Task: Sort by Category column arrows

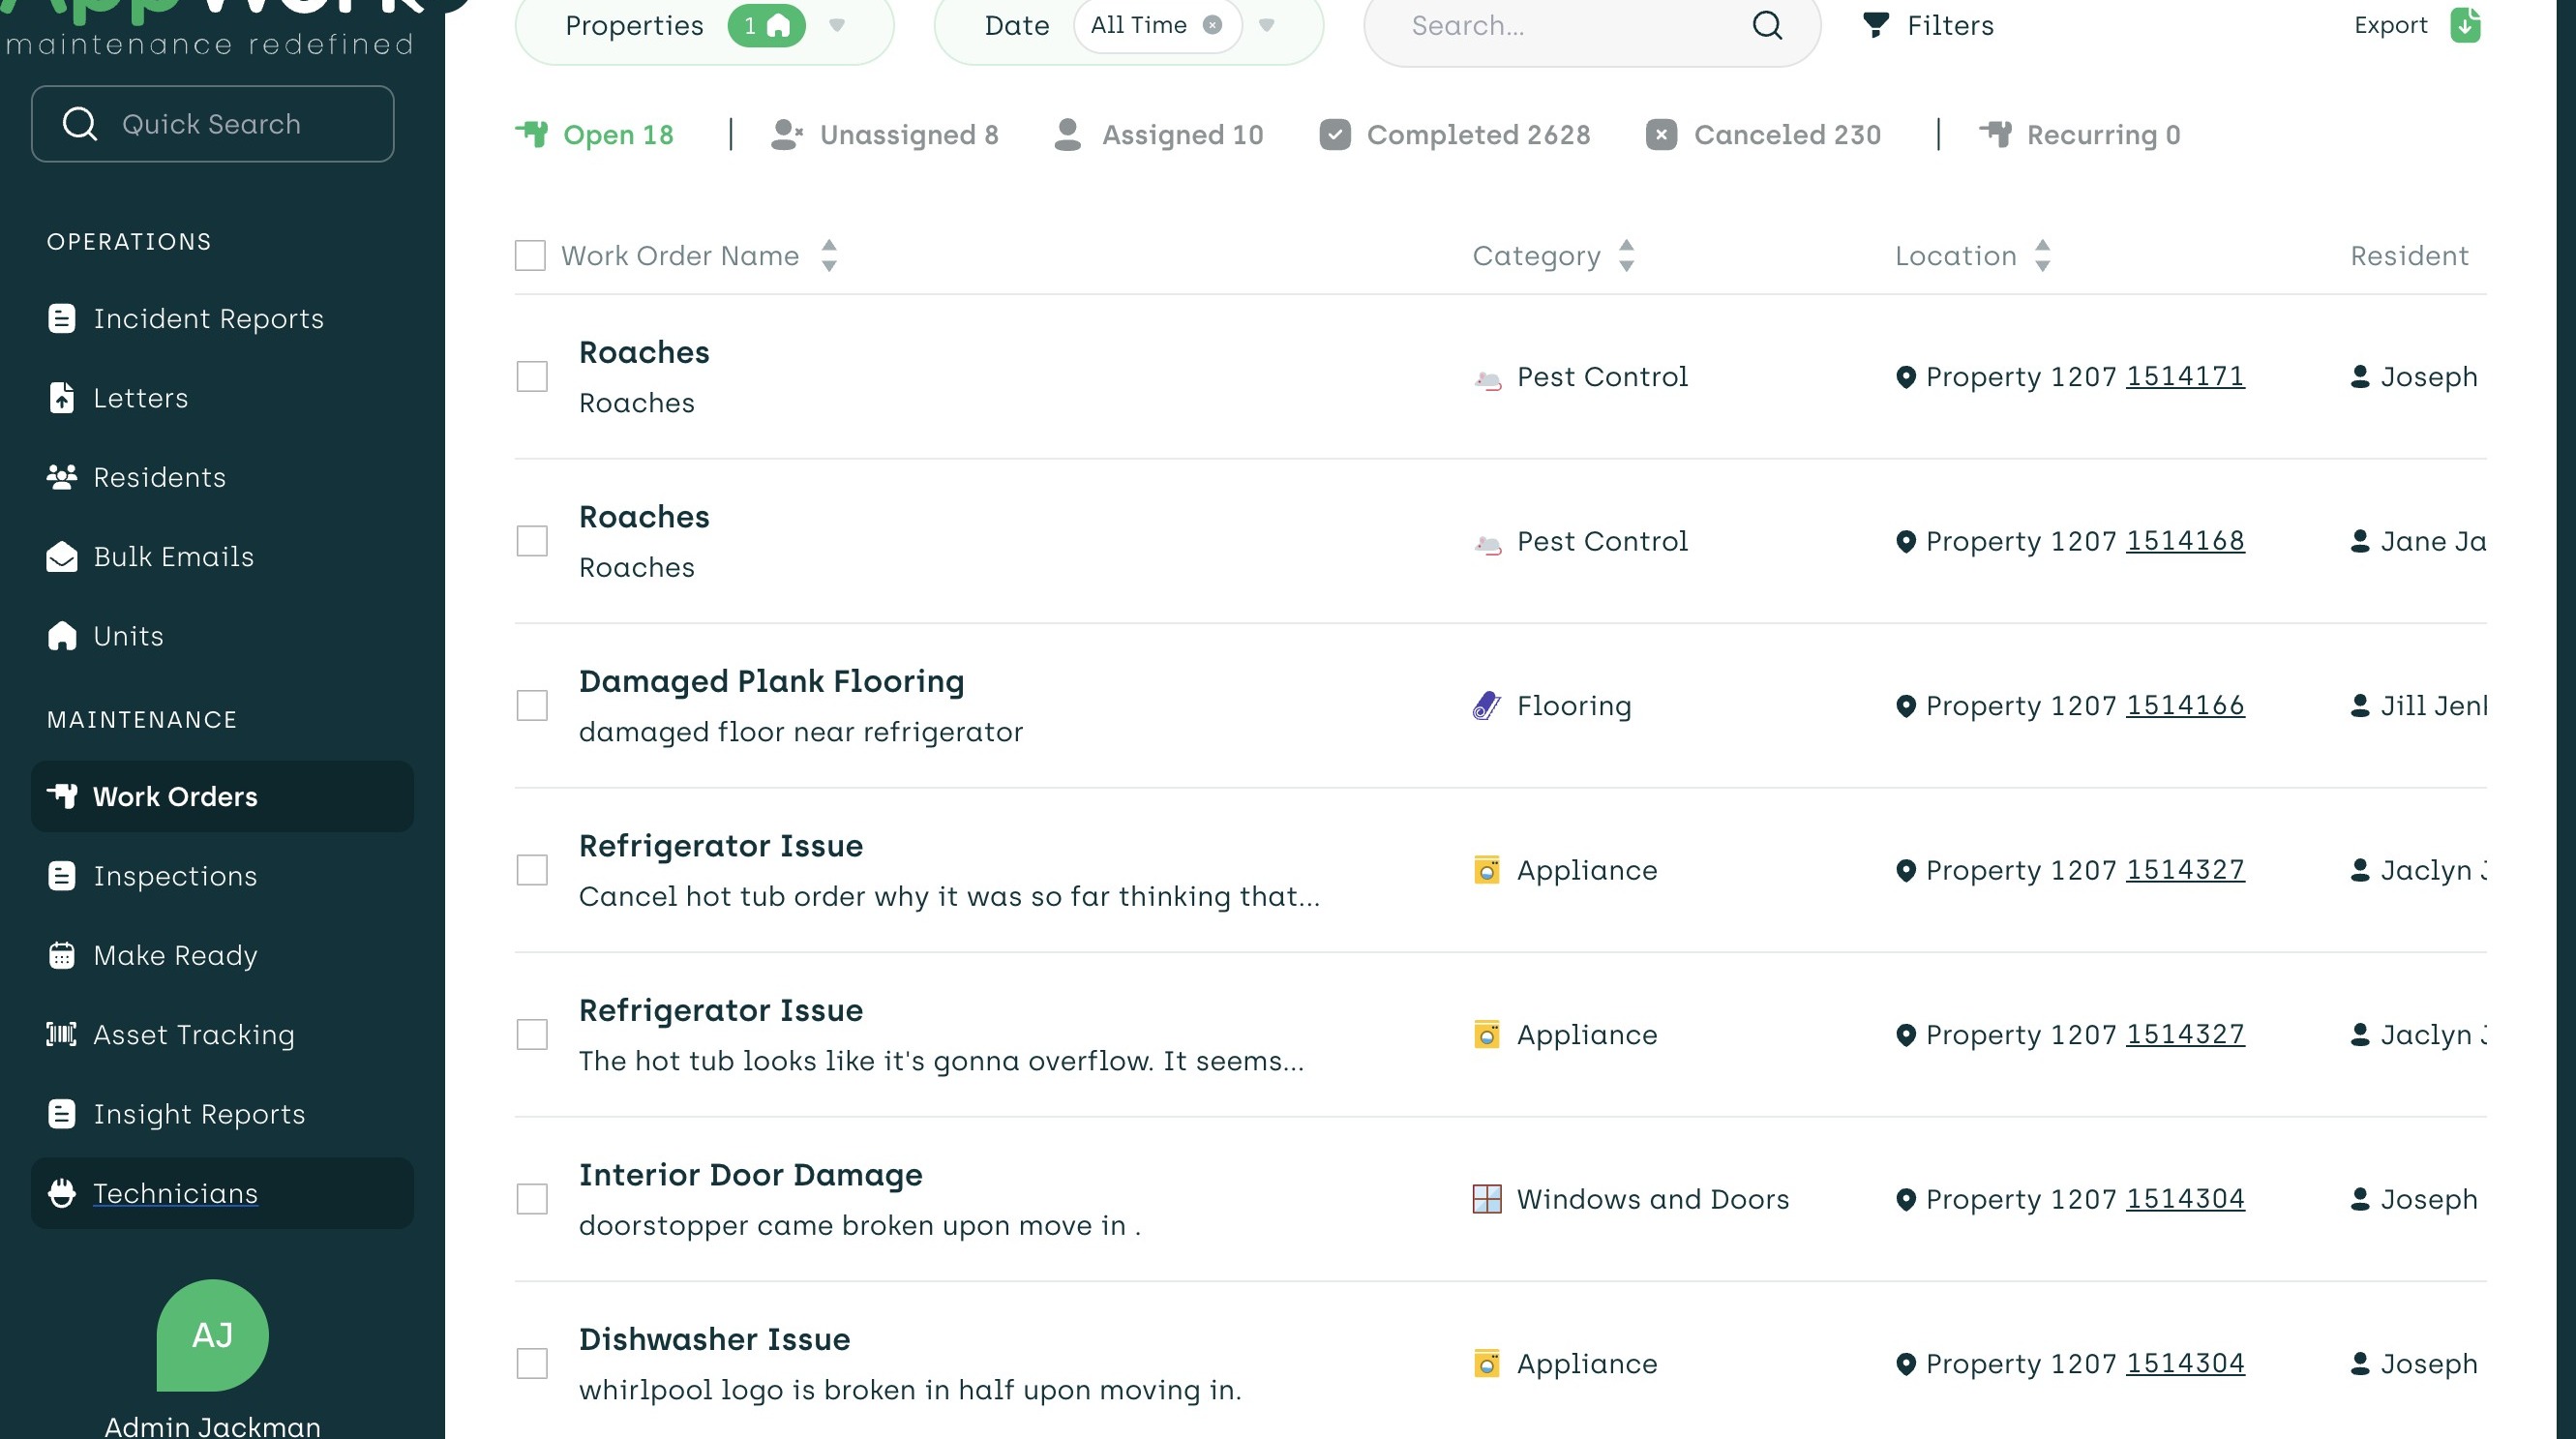Action: [1626, 256]
